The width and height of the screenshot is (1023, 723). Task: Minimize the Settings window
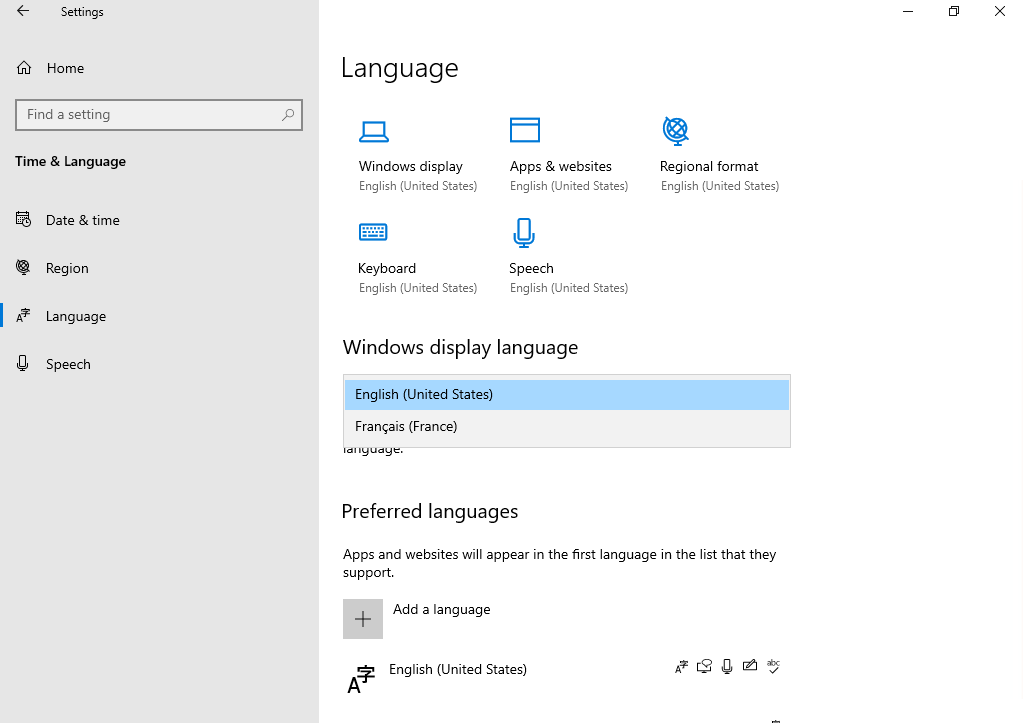(908, 11)
